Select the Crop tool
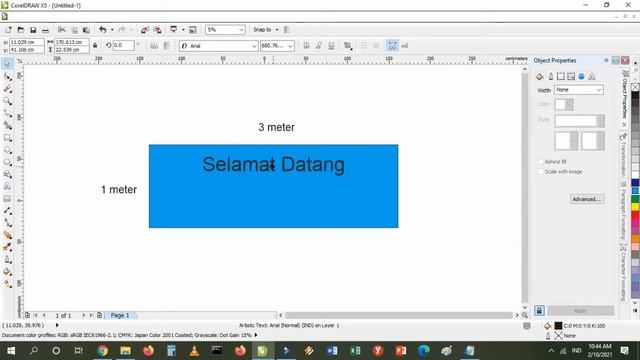The image size is (640, 360). coord(7,89)
